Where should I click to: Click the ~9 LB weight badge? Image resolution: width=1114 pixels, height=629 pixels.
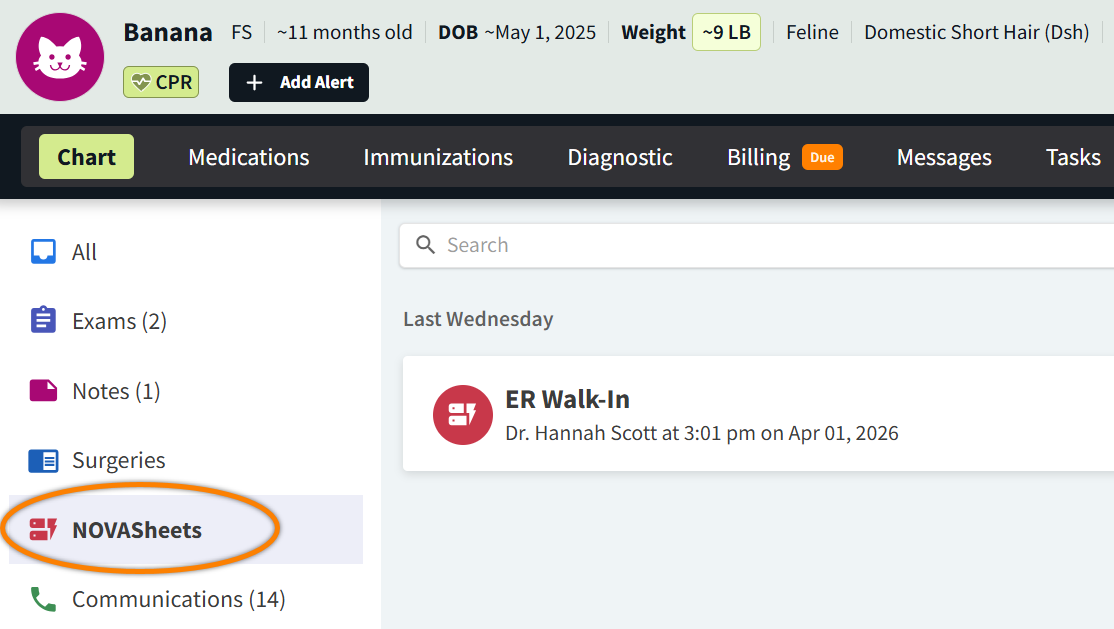726,32
